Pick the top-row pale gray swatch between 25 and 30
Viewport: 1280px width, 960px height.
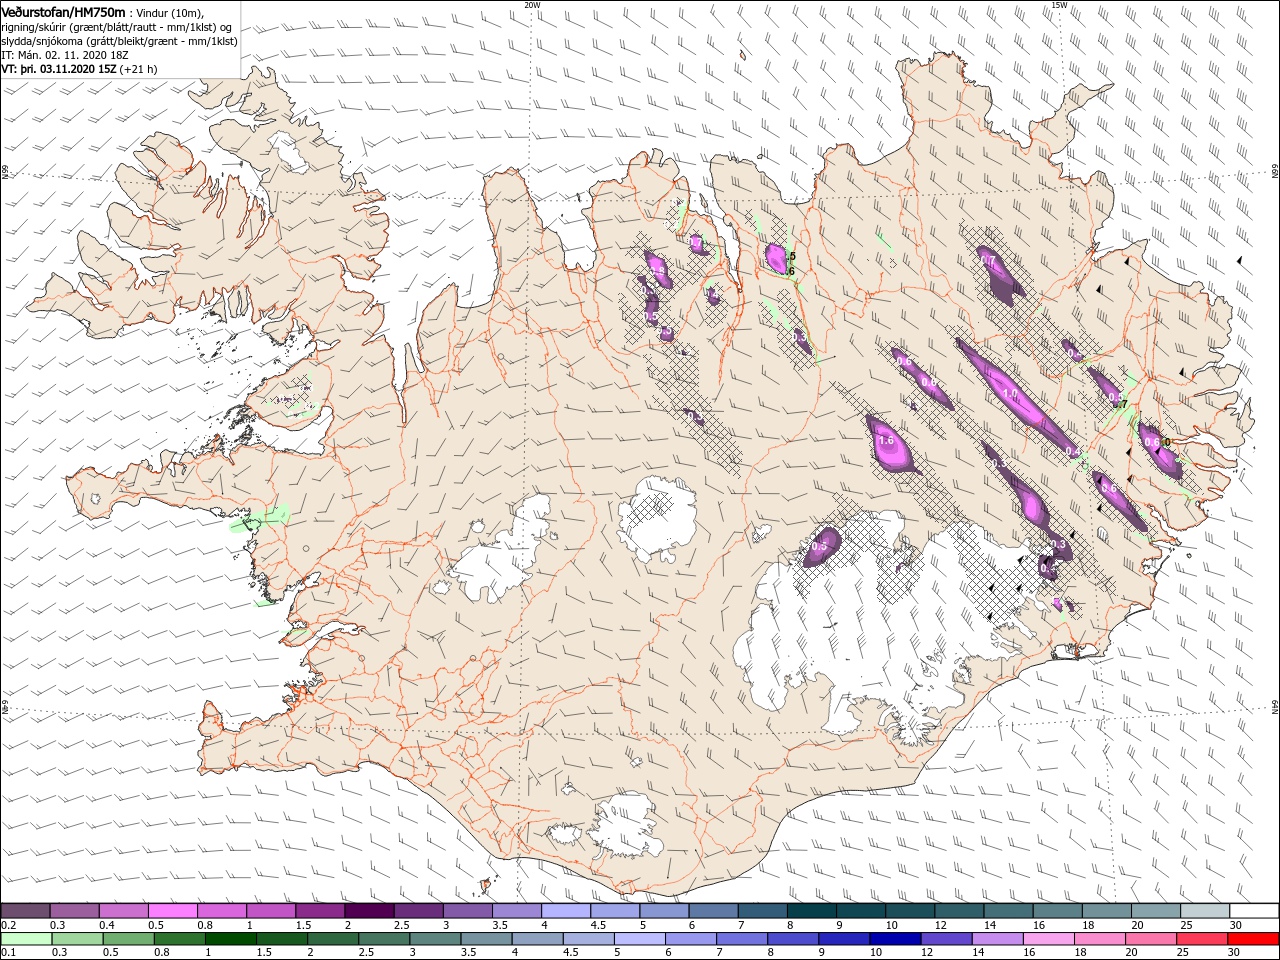pos(1204,911)
